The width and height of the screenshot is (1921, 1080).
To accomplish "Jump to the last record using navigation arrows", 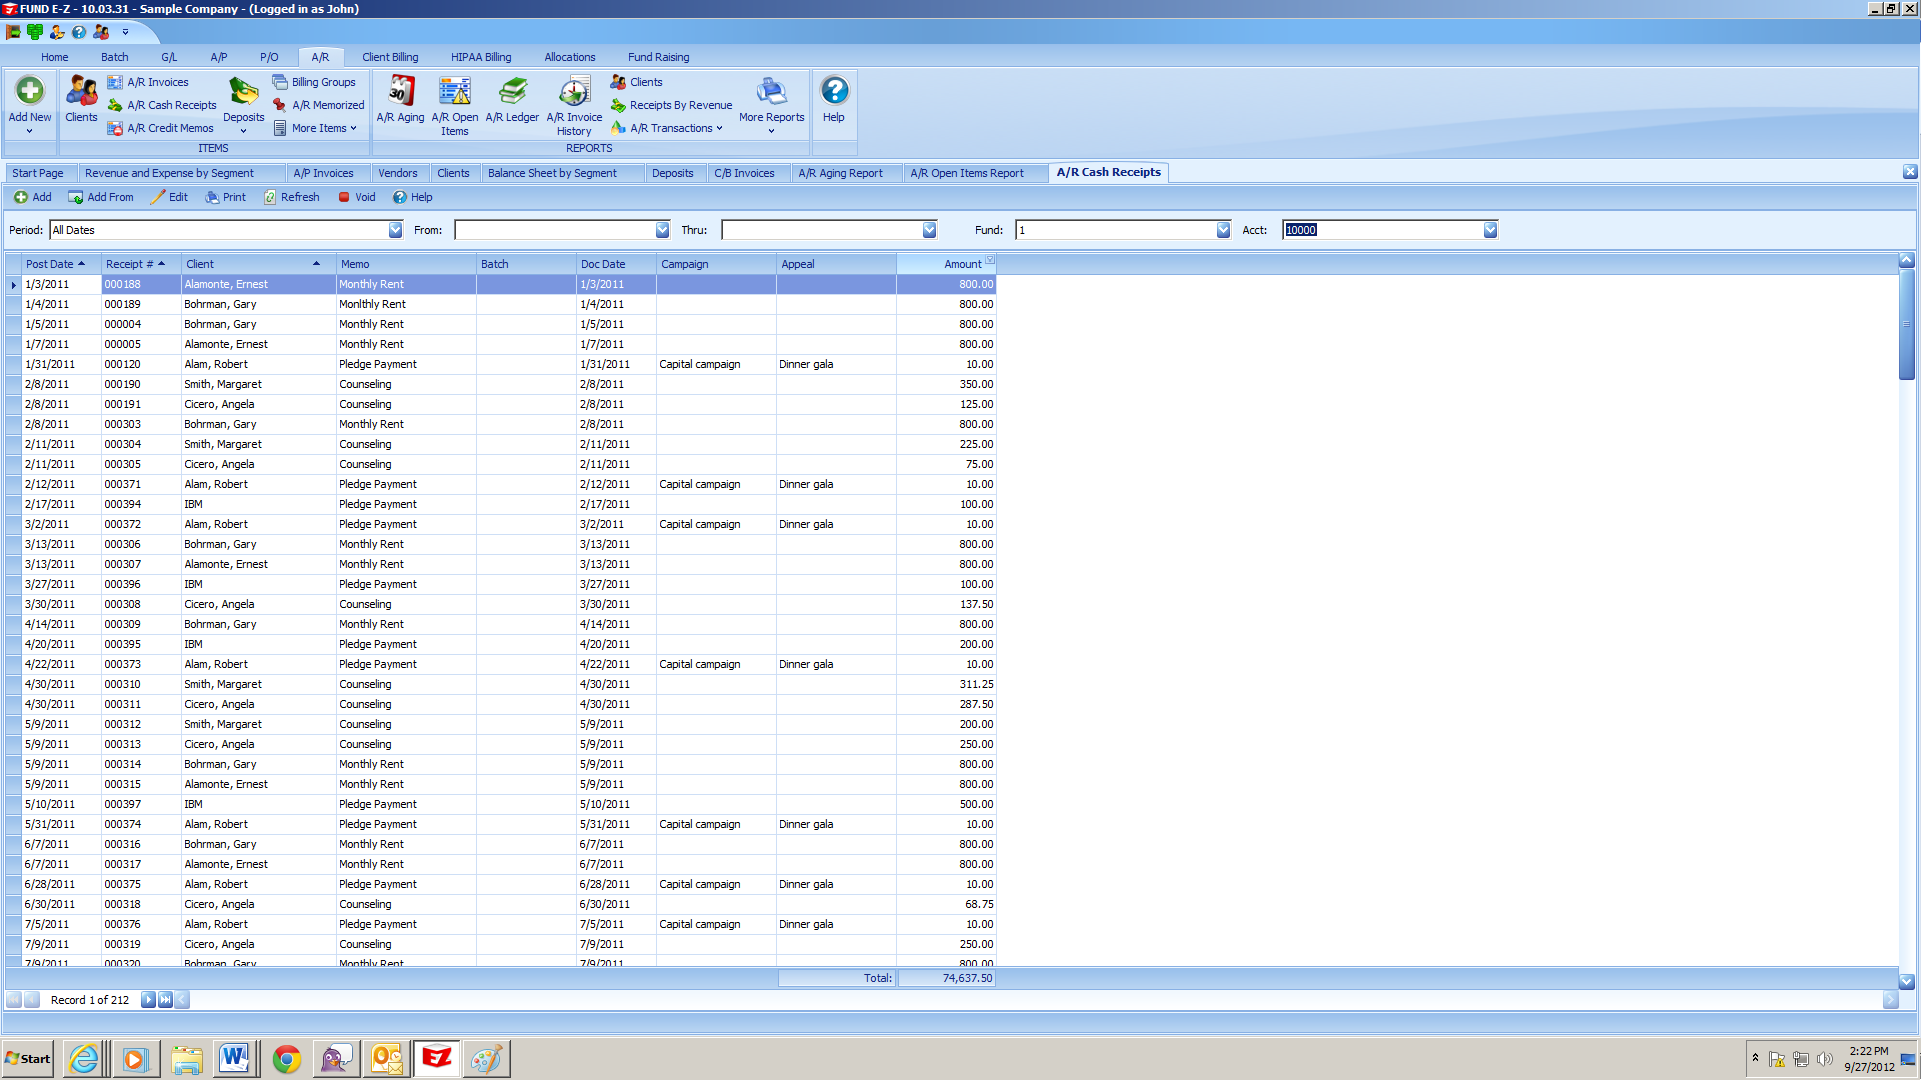I will 163,999.
